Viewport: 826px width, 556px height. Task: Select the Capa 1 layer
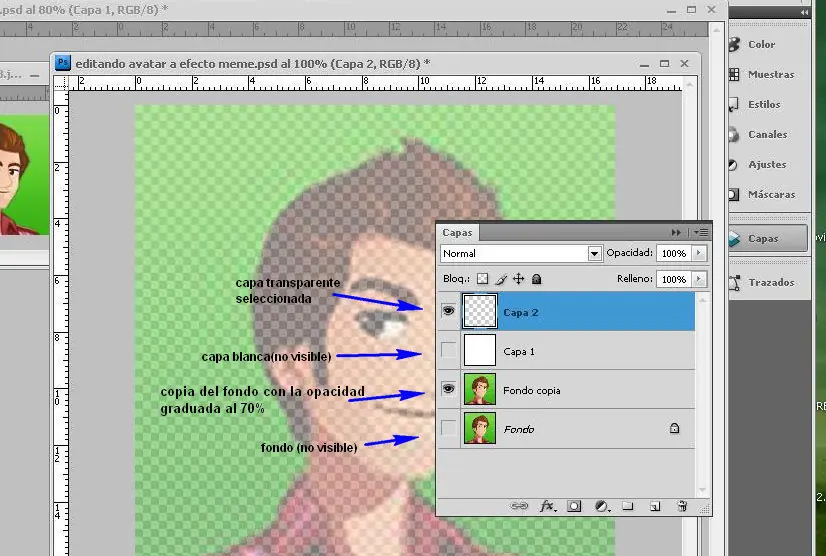(x=566, y=351)
